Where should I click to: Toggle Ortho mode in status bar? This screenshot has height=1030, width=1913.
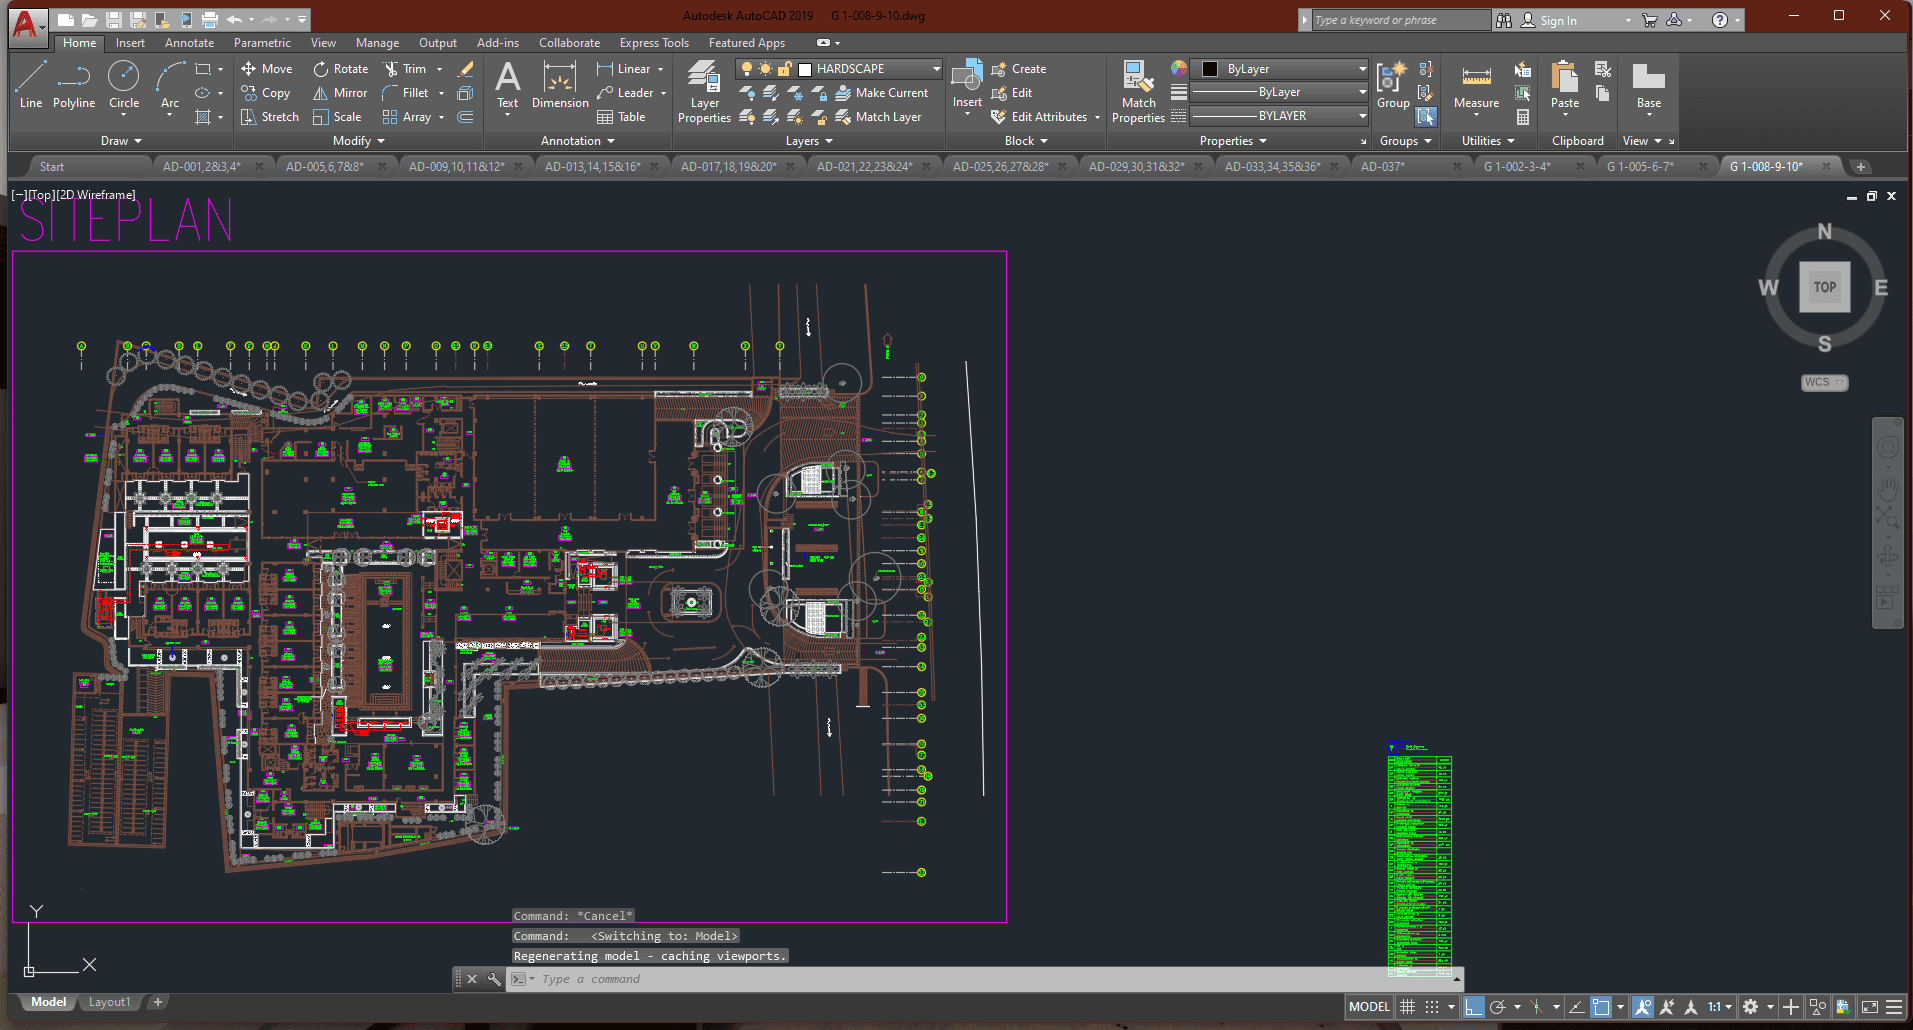click(x=1473, y=1007)
